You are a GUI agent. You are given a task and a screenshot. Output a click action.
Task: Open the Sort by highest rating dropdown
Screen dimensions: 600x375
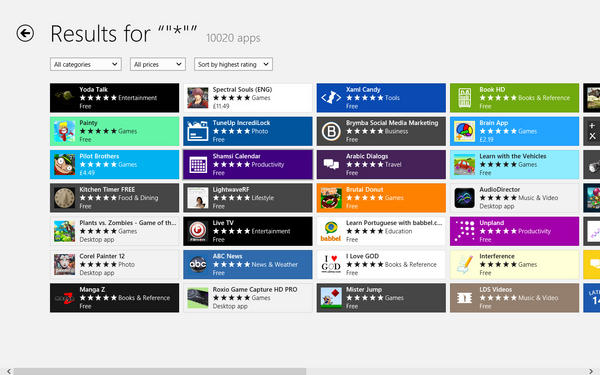(x=233, y=64)
